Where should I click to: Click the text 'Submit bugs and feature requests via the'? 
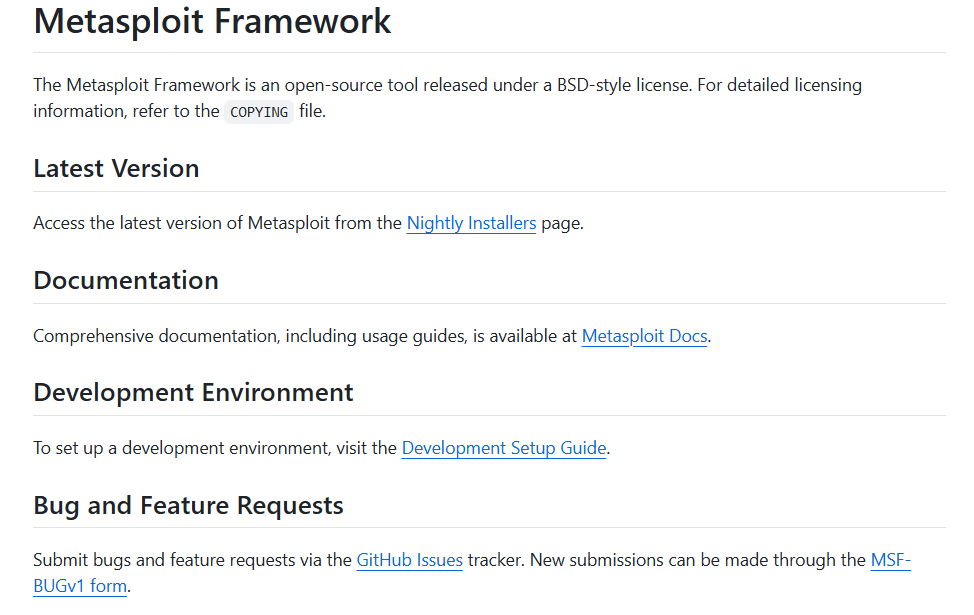[193, 560]
